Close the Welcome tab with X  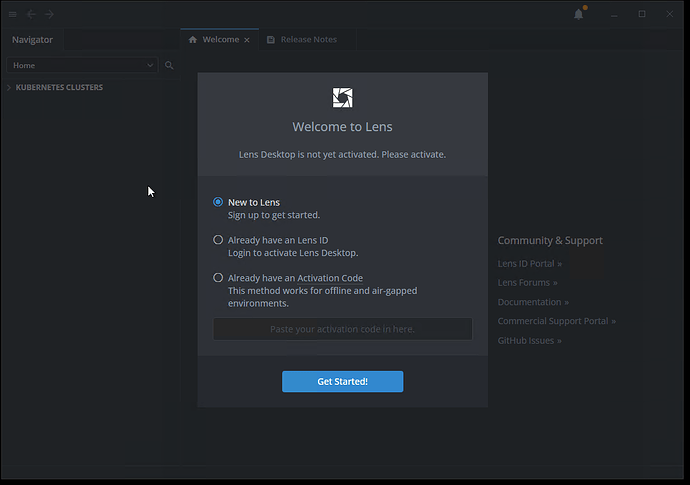[247, 40]
